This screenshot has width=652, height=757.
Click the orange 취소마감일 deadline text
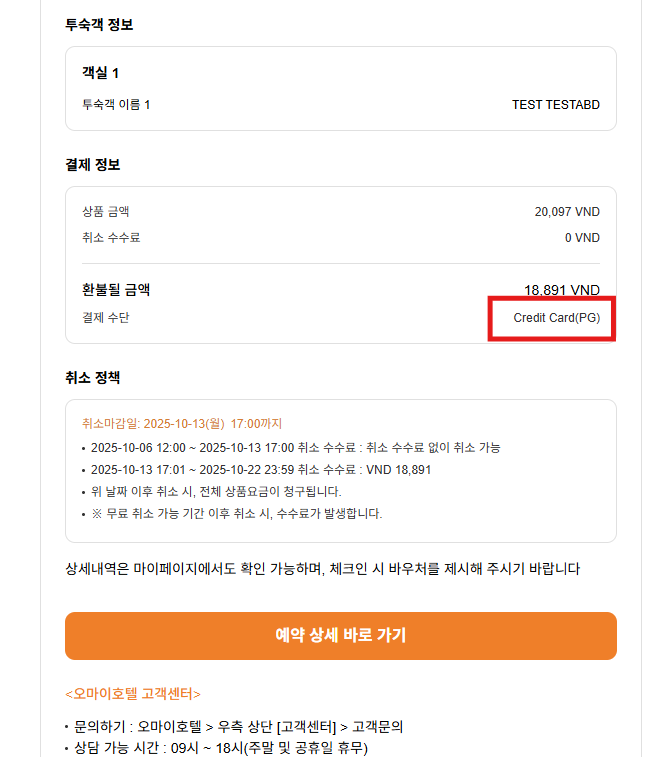[182, 423]
